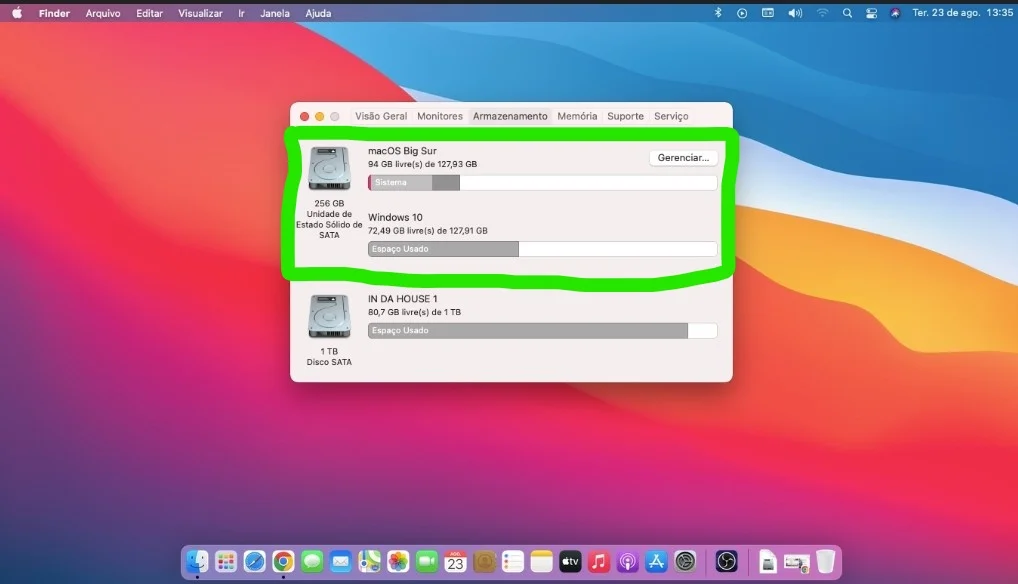
Task: Open System Preferences from the dock
Action: point(685,561)
